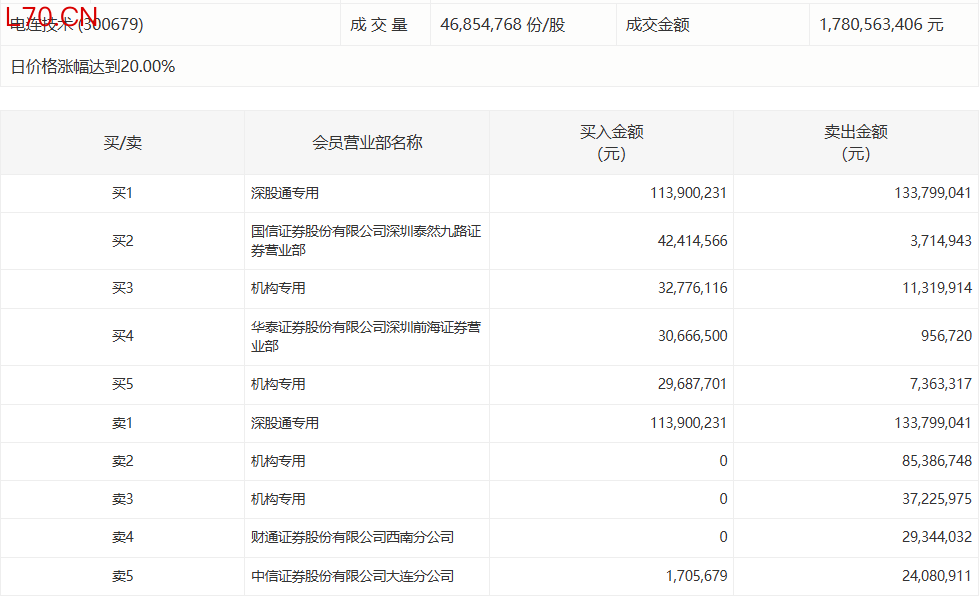Click 中信证券股份有限公司大连分公司 entry
Image resolution: width=980 pixels, height=600 pixels.
(x=352, y=576)
